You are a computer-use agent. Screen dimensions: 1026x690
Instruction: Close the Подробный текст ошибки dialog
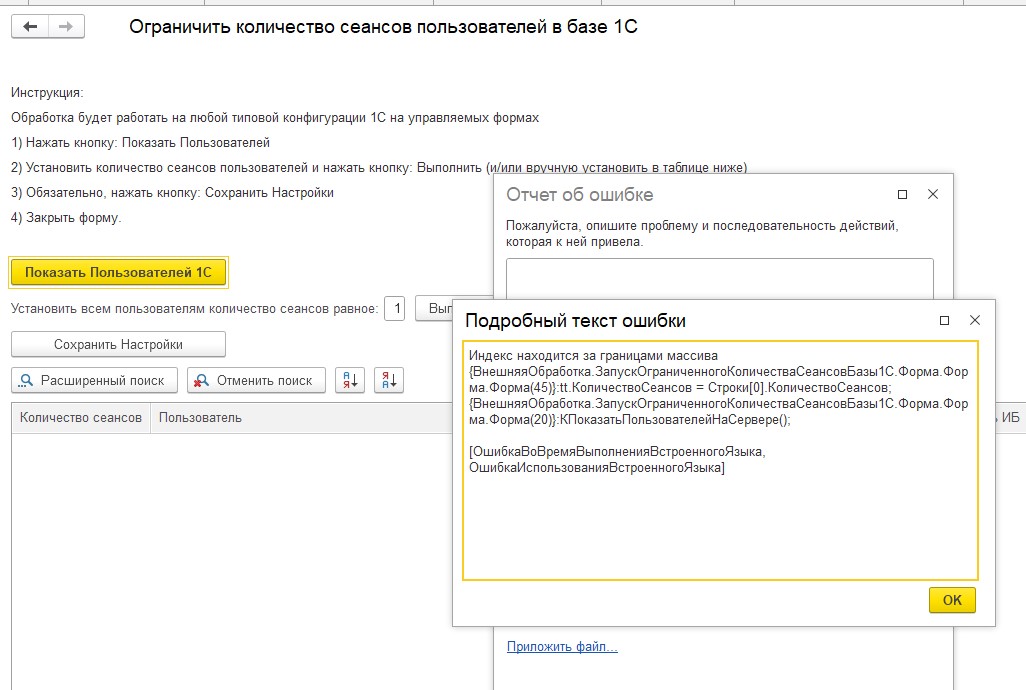click(x=975, y=320)
